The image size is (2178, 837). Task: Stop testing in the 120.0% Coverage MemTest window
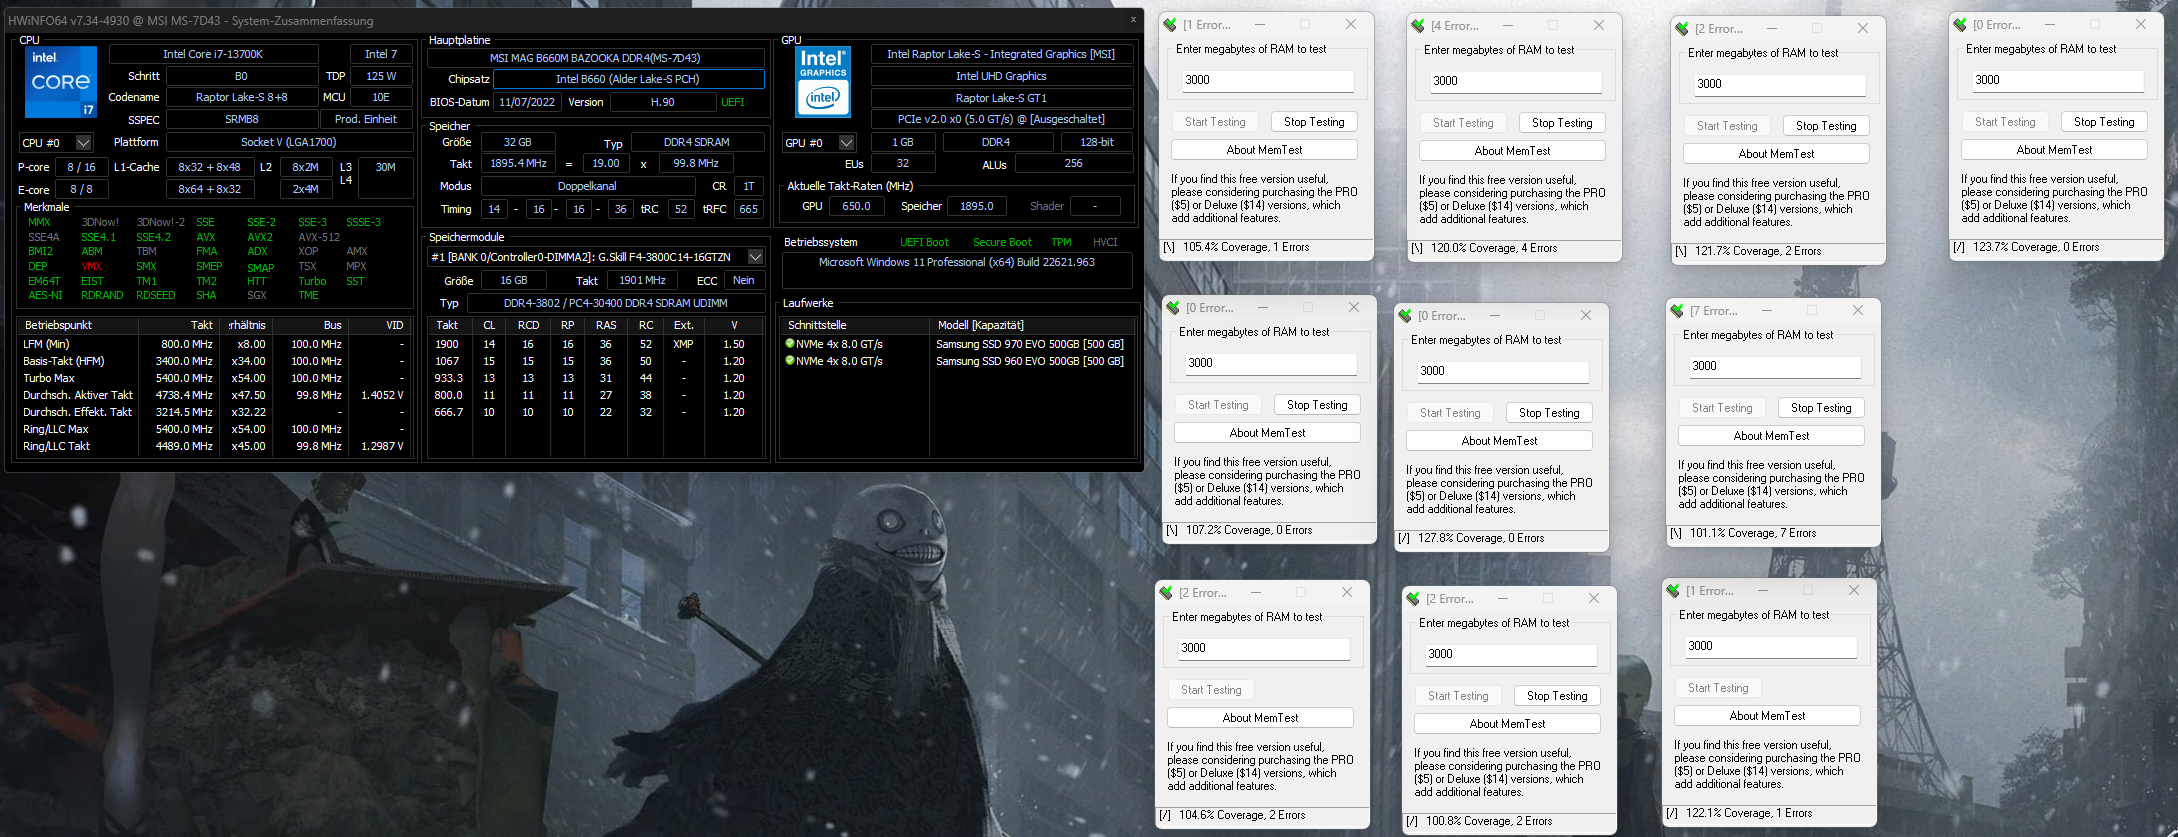point(1562,123)
